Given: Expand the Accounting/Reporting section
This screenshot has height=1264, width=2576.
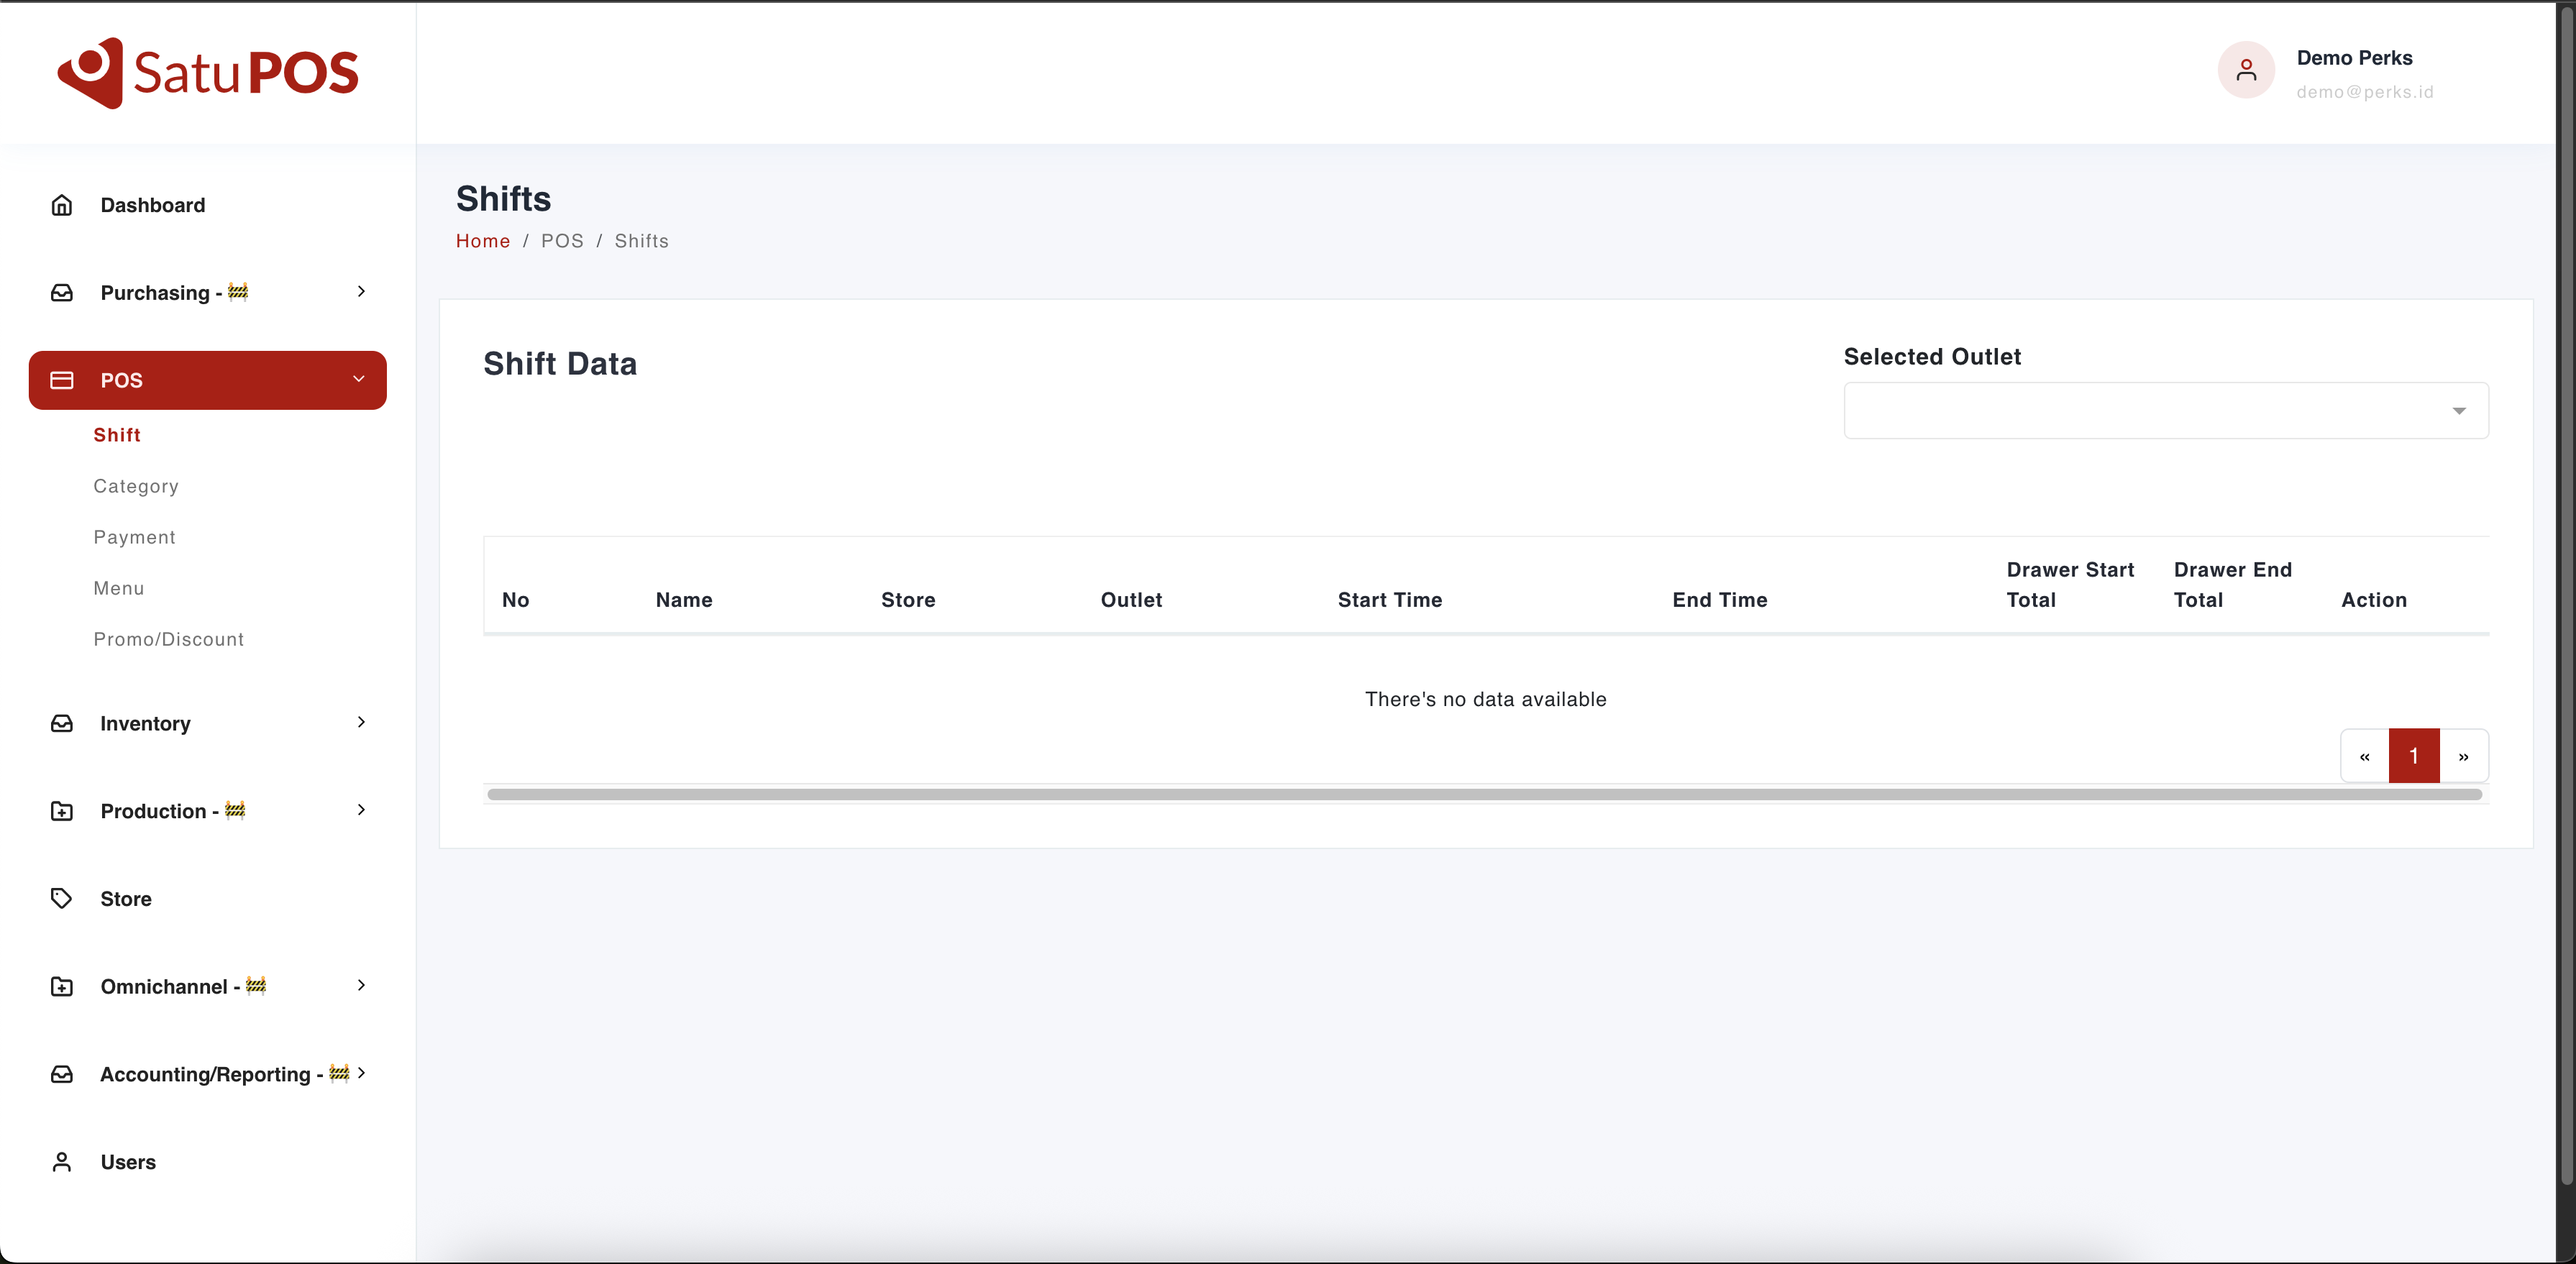Looking at the screenshot, I should 361,1074.
